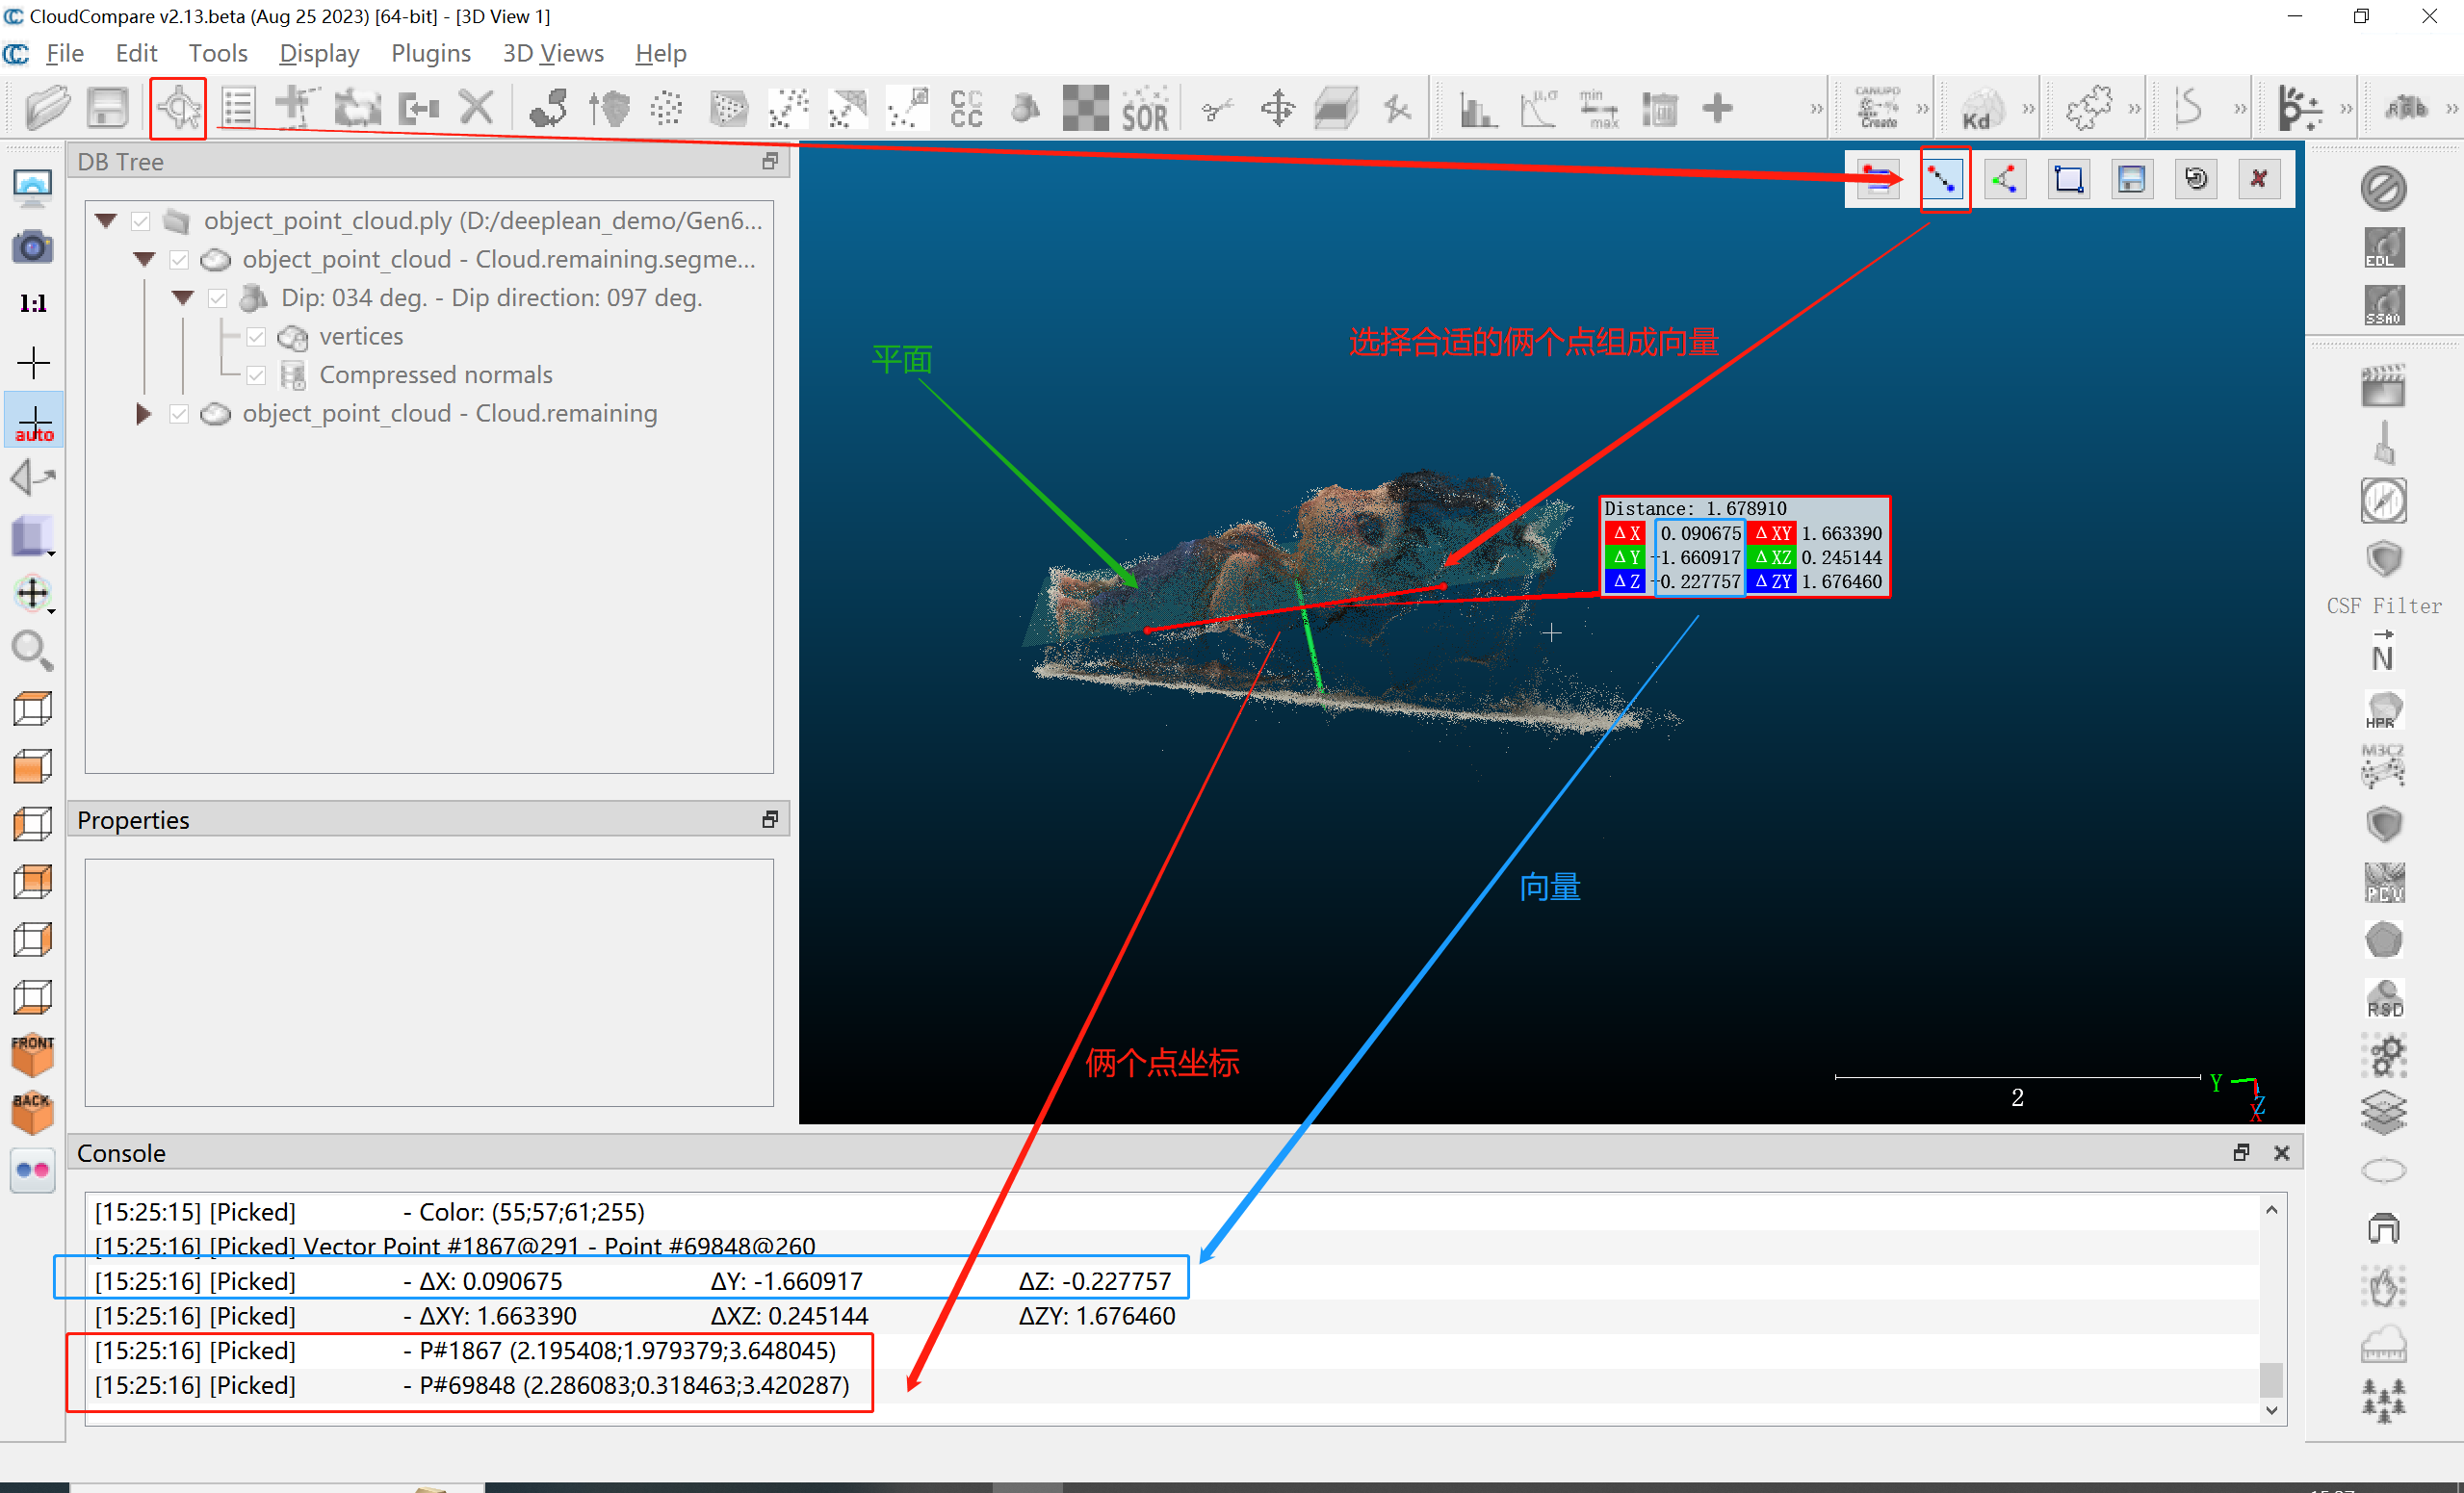
Task: Close the point picking toolbar with red X
Action: (x=2259, y=180)
